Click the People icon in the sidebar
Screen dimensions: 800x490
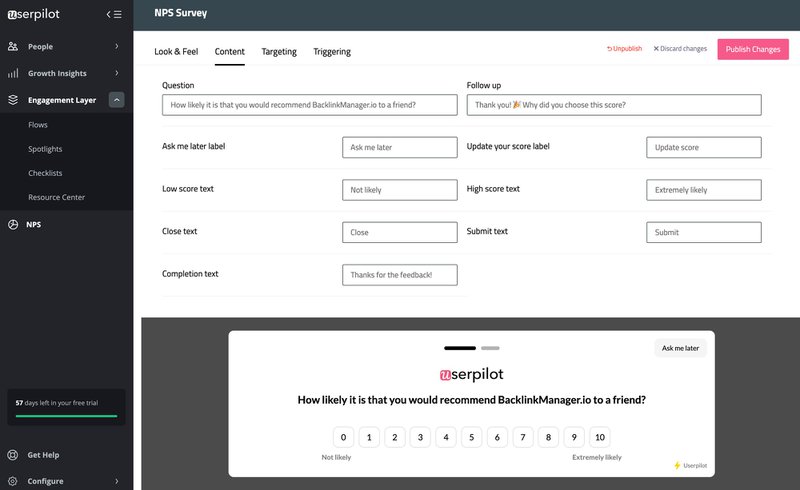pos(13,46)
